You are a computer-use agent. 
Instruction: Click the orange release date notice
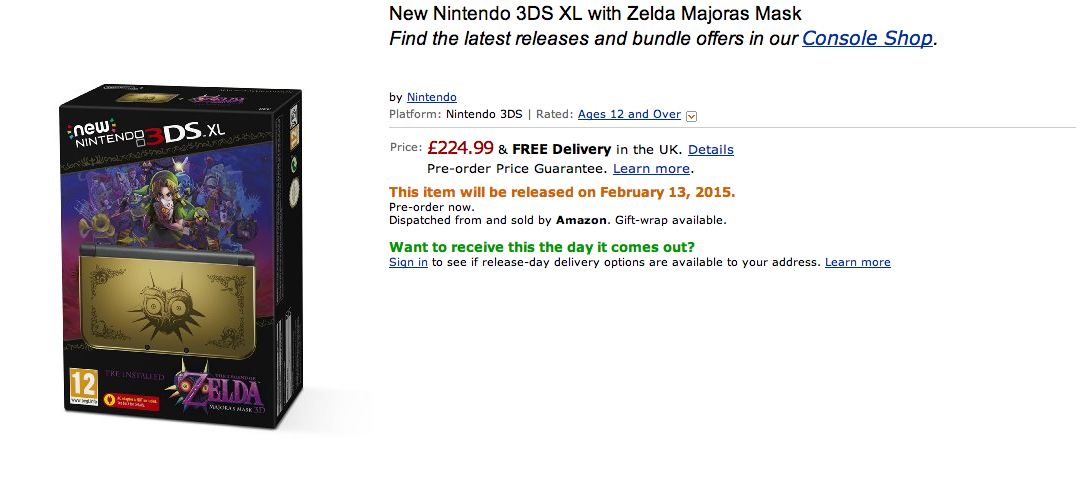[x=561, y=192]
